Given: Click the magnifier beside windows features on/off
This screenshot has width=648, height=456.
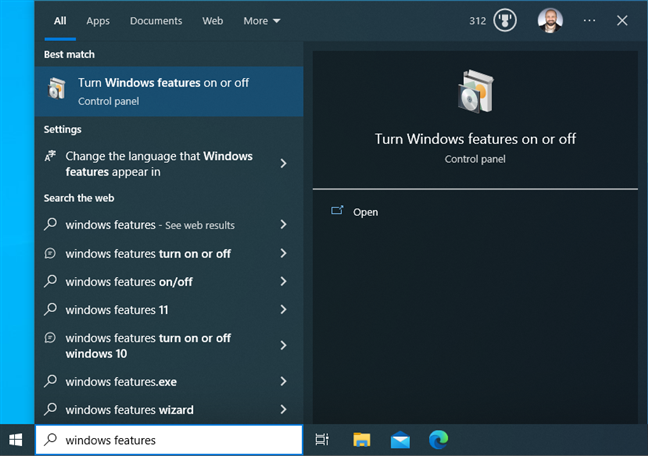Looking at the screenshot, I should point(50,281).
